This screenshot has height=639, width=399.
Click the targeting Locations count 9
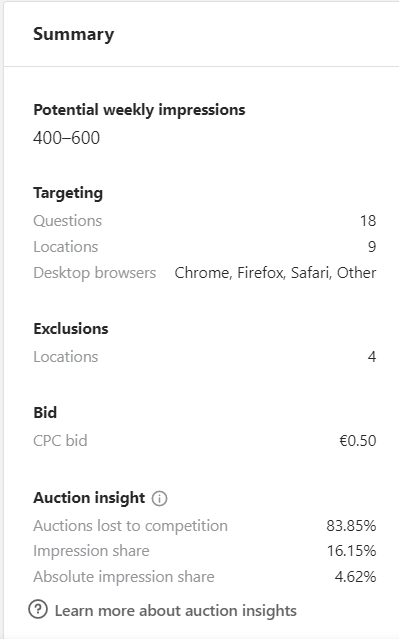tap(372, 247)
